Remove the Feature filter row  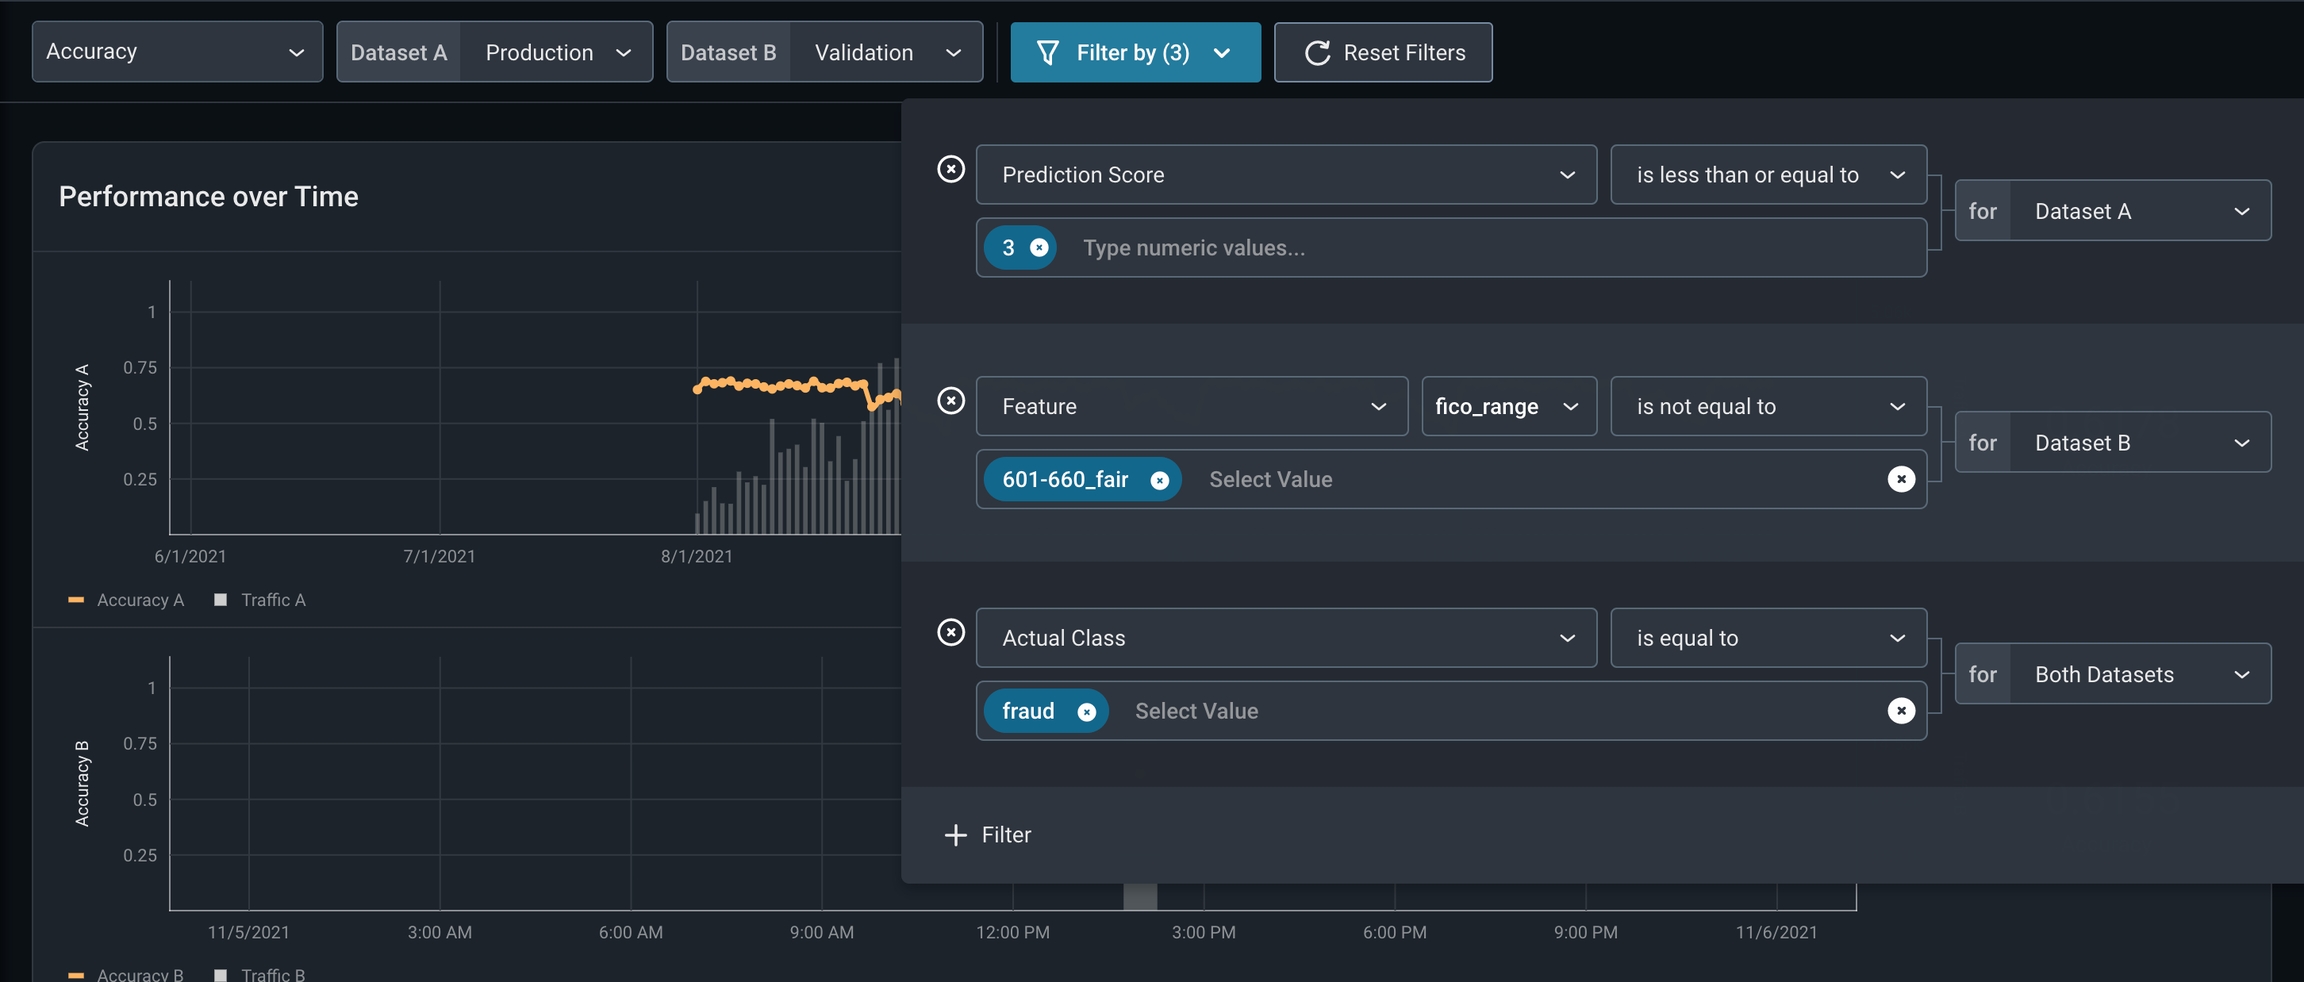951,401
